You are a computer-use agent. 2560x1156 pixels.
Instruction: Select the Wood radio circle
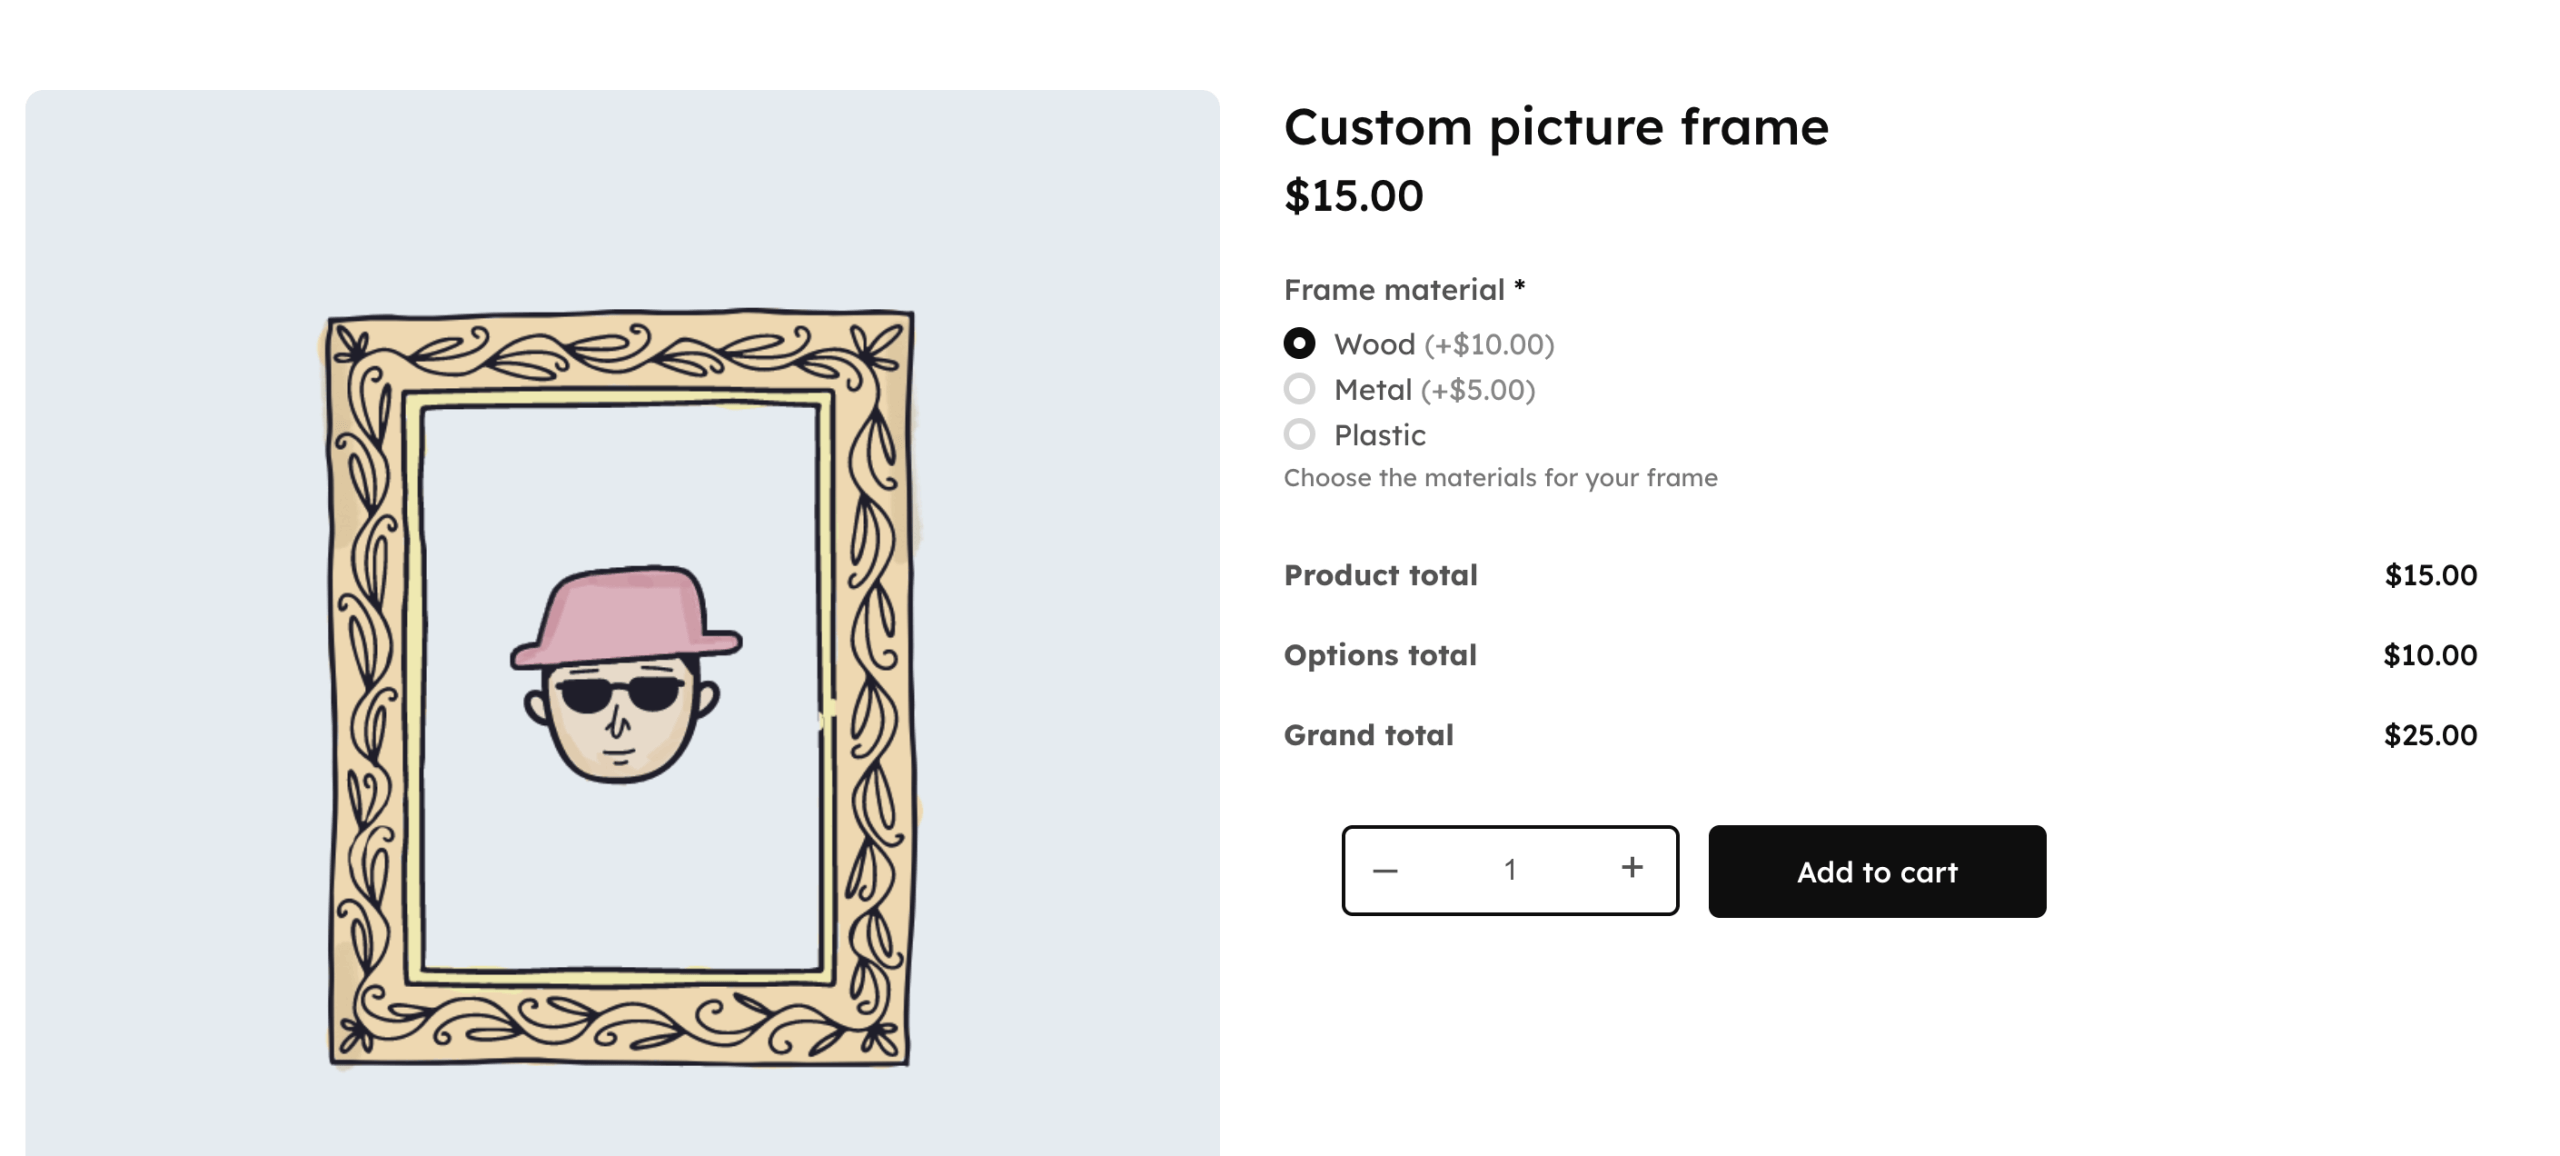(1299, 344)
